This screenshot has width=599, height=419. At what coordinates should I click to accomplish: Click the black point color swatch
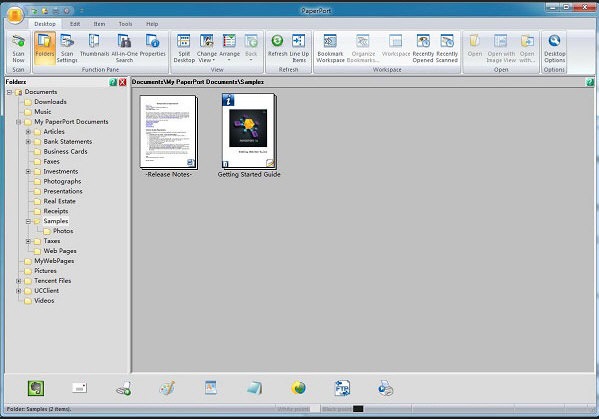[x=358, y=409]
